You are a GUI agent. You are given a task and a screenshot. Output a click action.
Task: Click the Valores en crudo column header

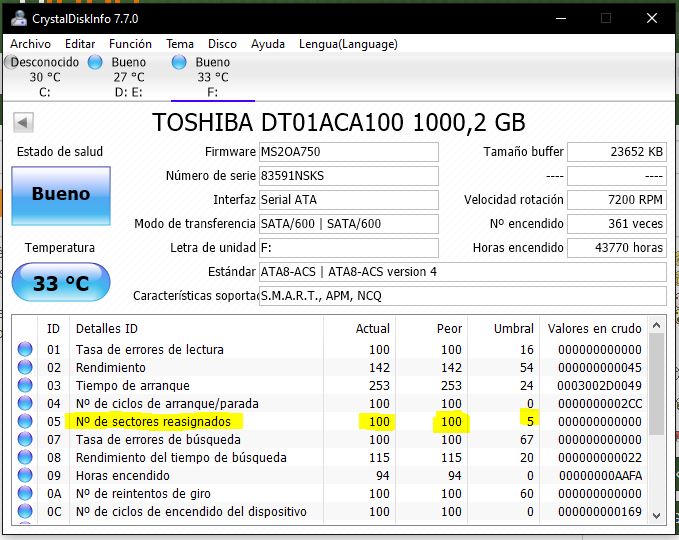pyautogui.click(x=594, y=329)
